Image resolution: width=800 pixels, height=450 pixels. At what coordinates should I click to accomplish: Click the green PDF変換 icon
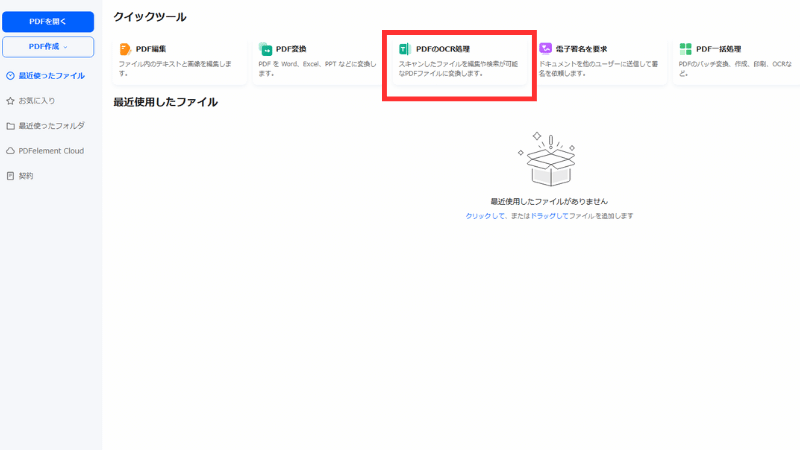265,48
